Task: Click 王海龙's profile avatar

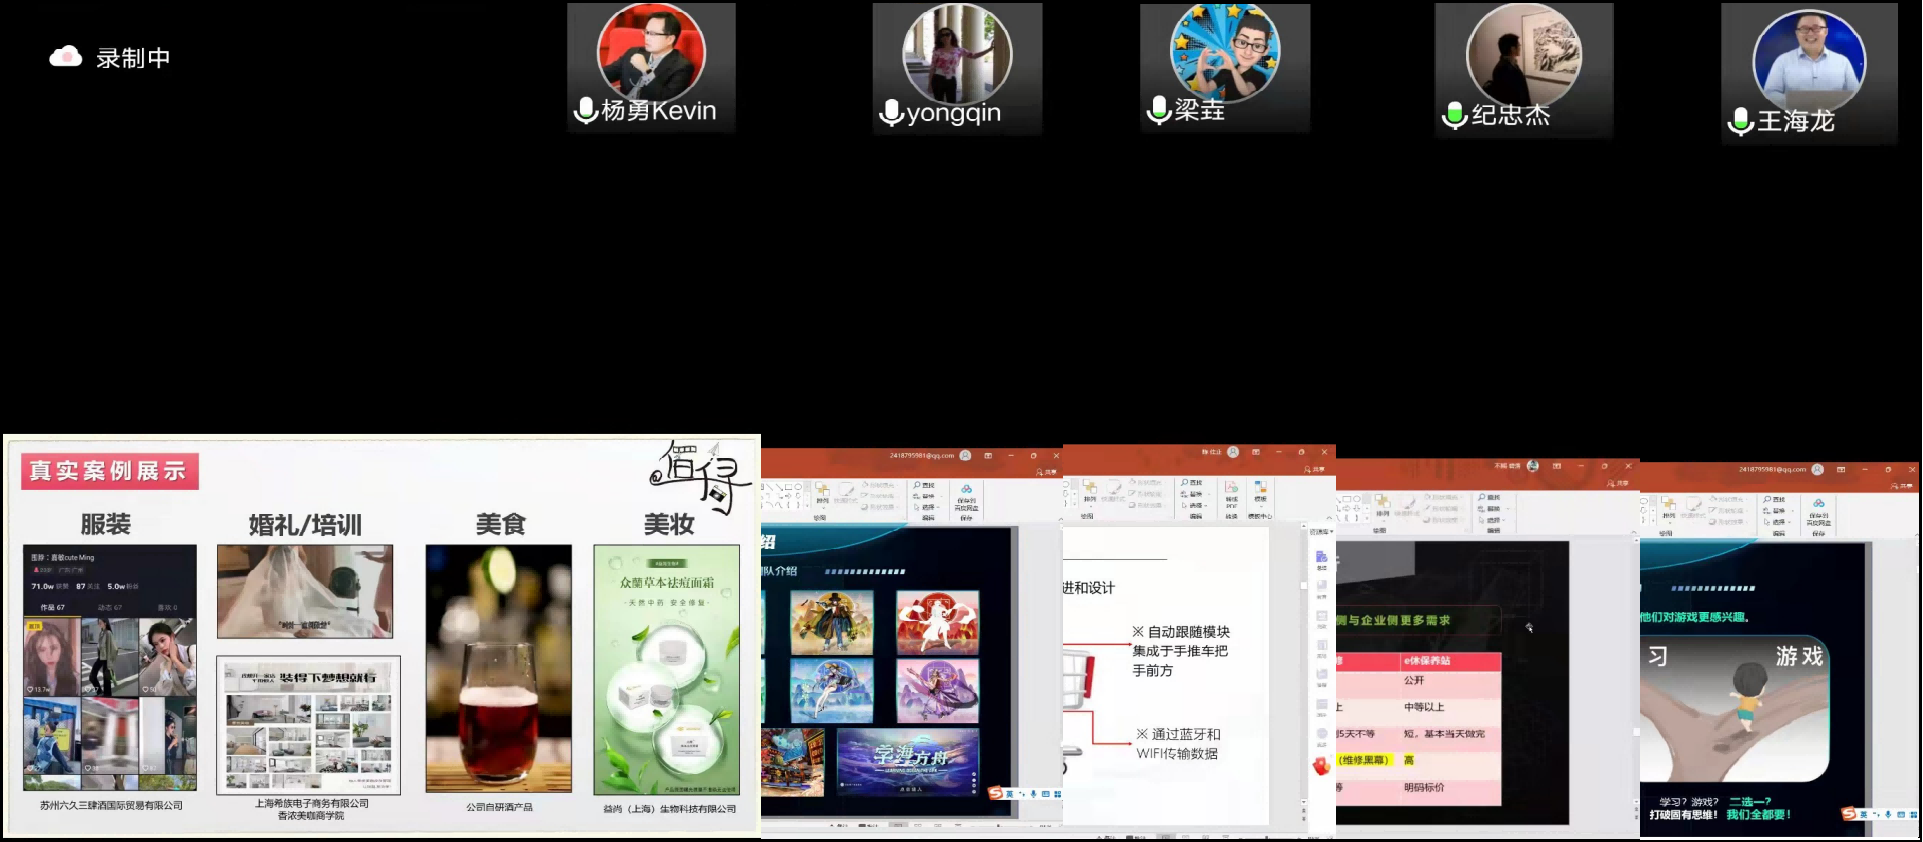Action: click(1808, 58)
